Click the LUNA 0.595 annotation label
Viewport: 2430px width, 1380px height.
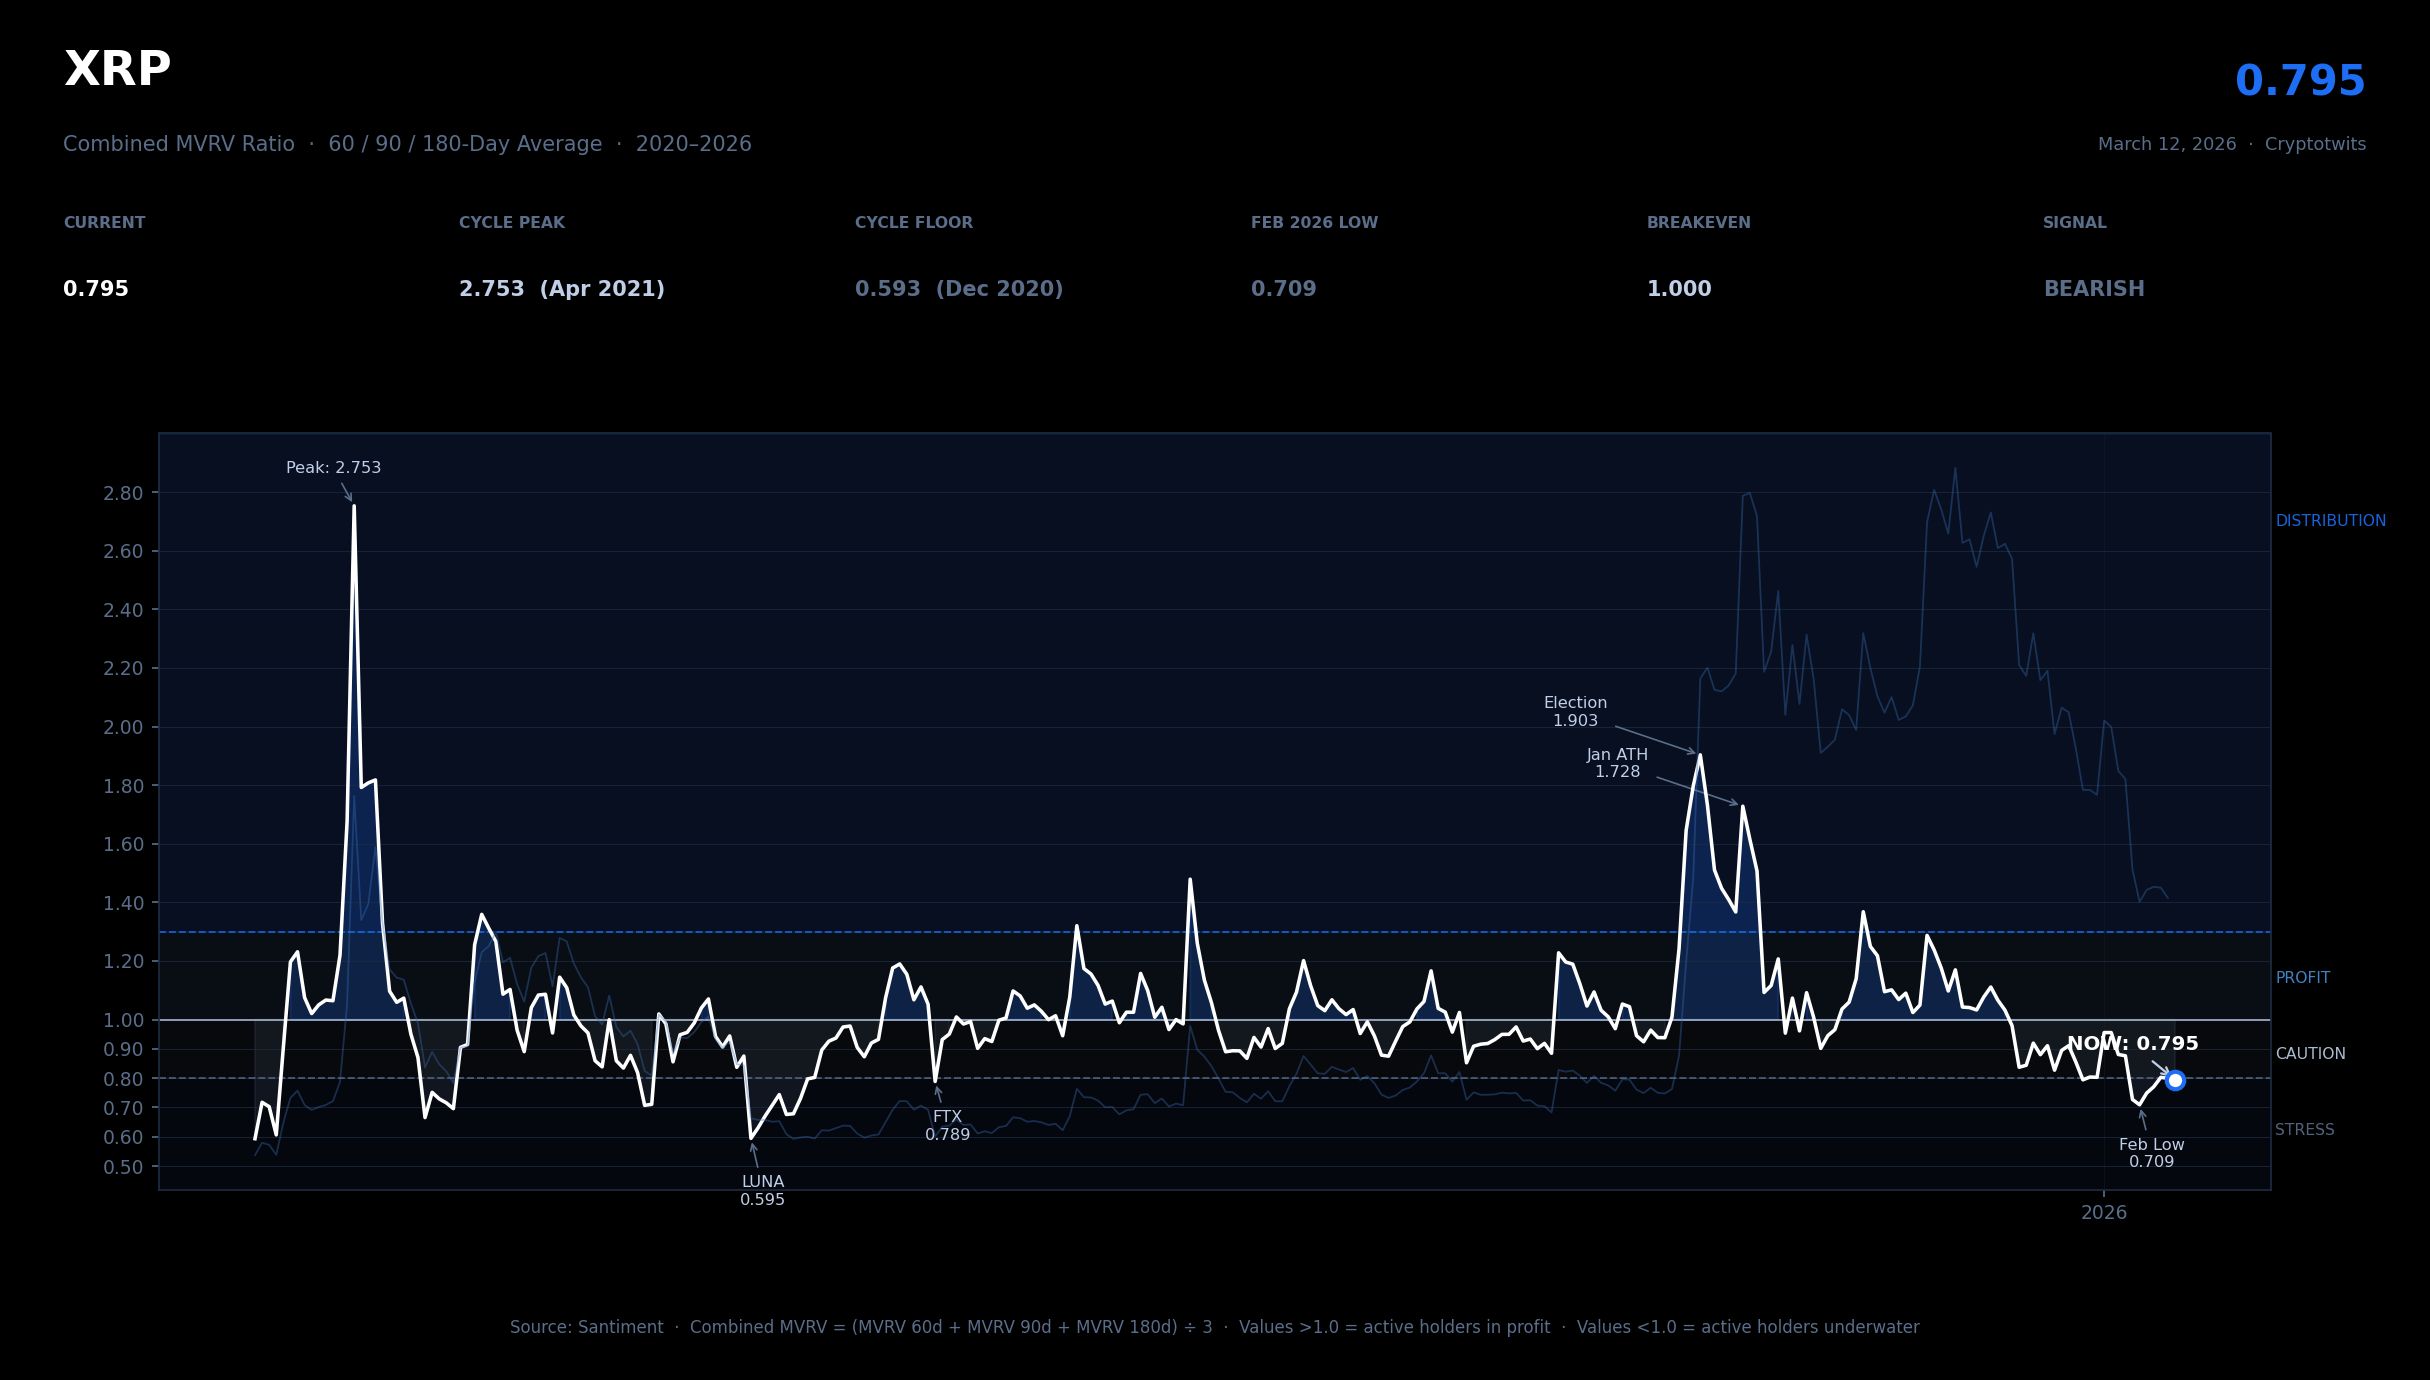click(762, 1191)
